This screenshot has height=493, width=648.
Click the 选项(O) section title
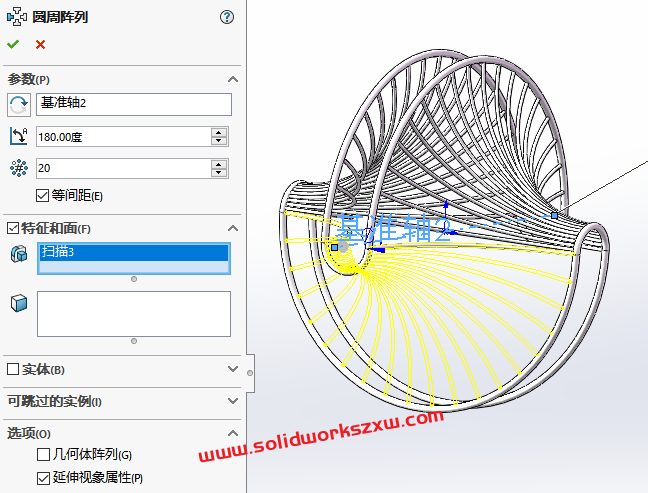(29, 433)
